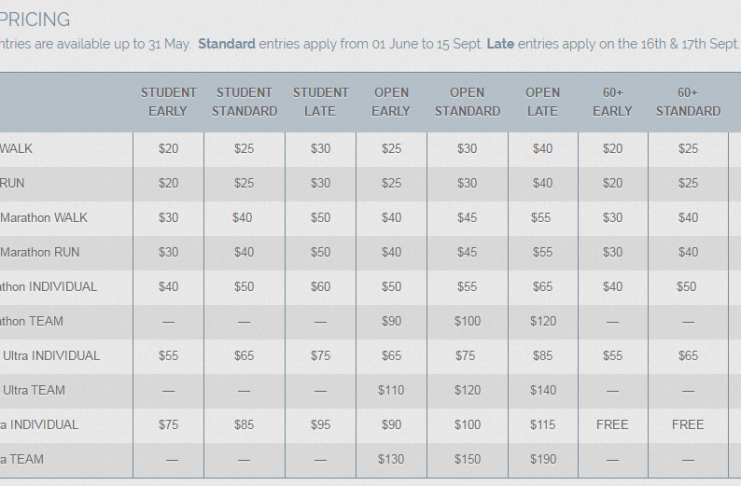The width and height of the screenshot is (741, 486).
Task: Click the 60+ EARLY column header
Action: tap(612, 102)
